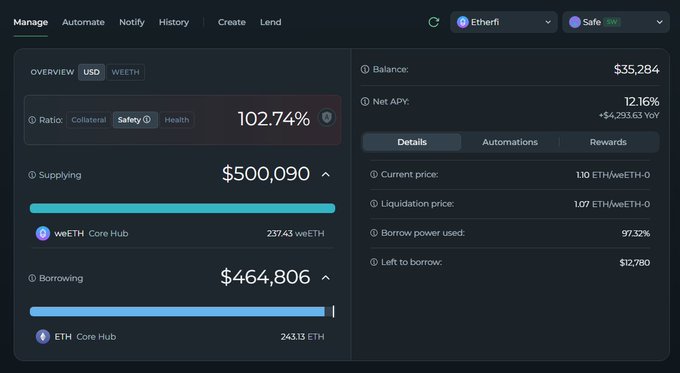Image resolution: width=680 pixels, height=373 pixels.
Task: Select the Safety ratio option
Action: [134, 120]
